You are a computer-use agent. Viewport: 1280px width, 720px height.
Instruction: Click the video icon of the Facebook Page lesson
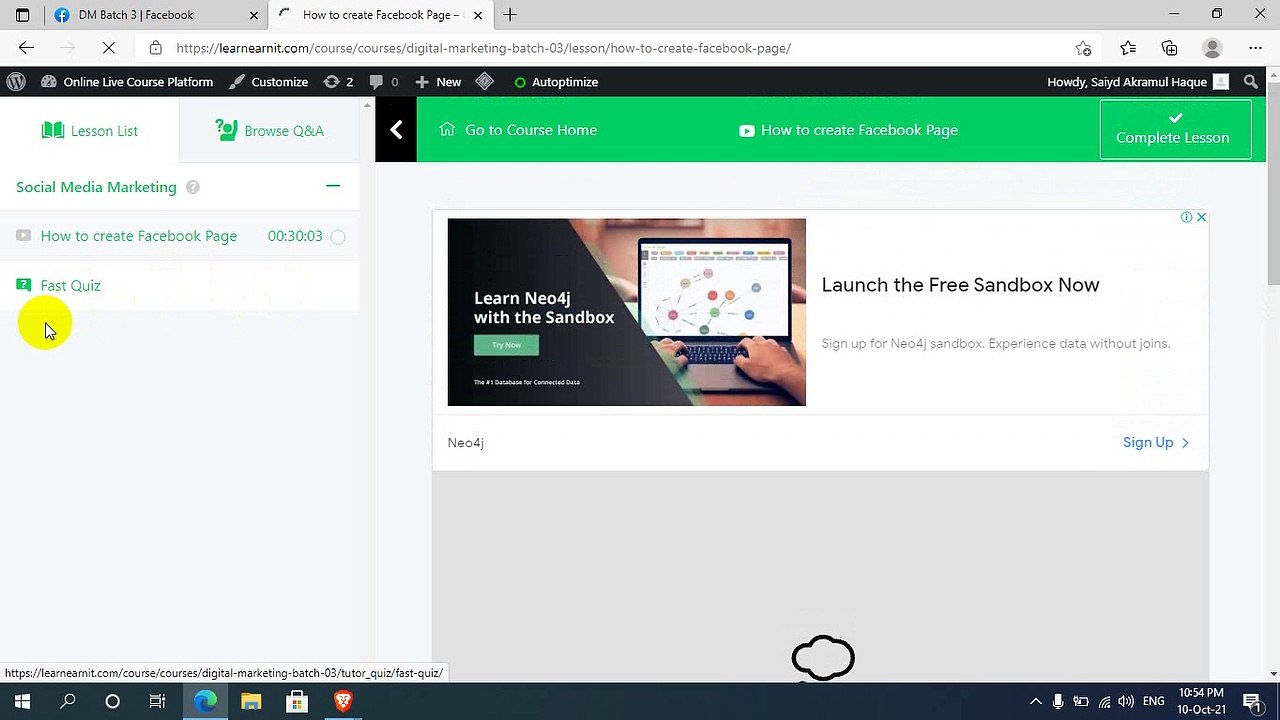24,236
